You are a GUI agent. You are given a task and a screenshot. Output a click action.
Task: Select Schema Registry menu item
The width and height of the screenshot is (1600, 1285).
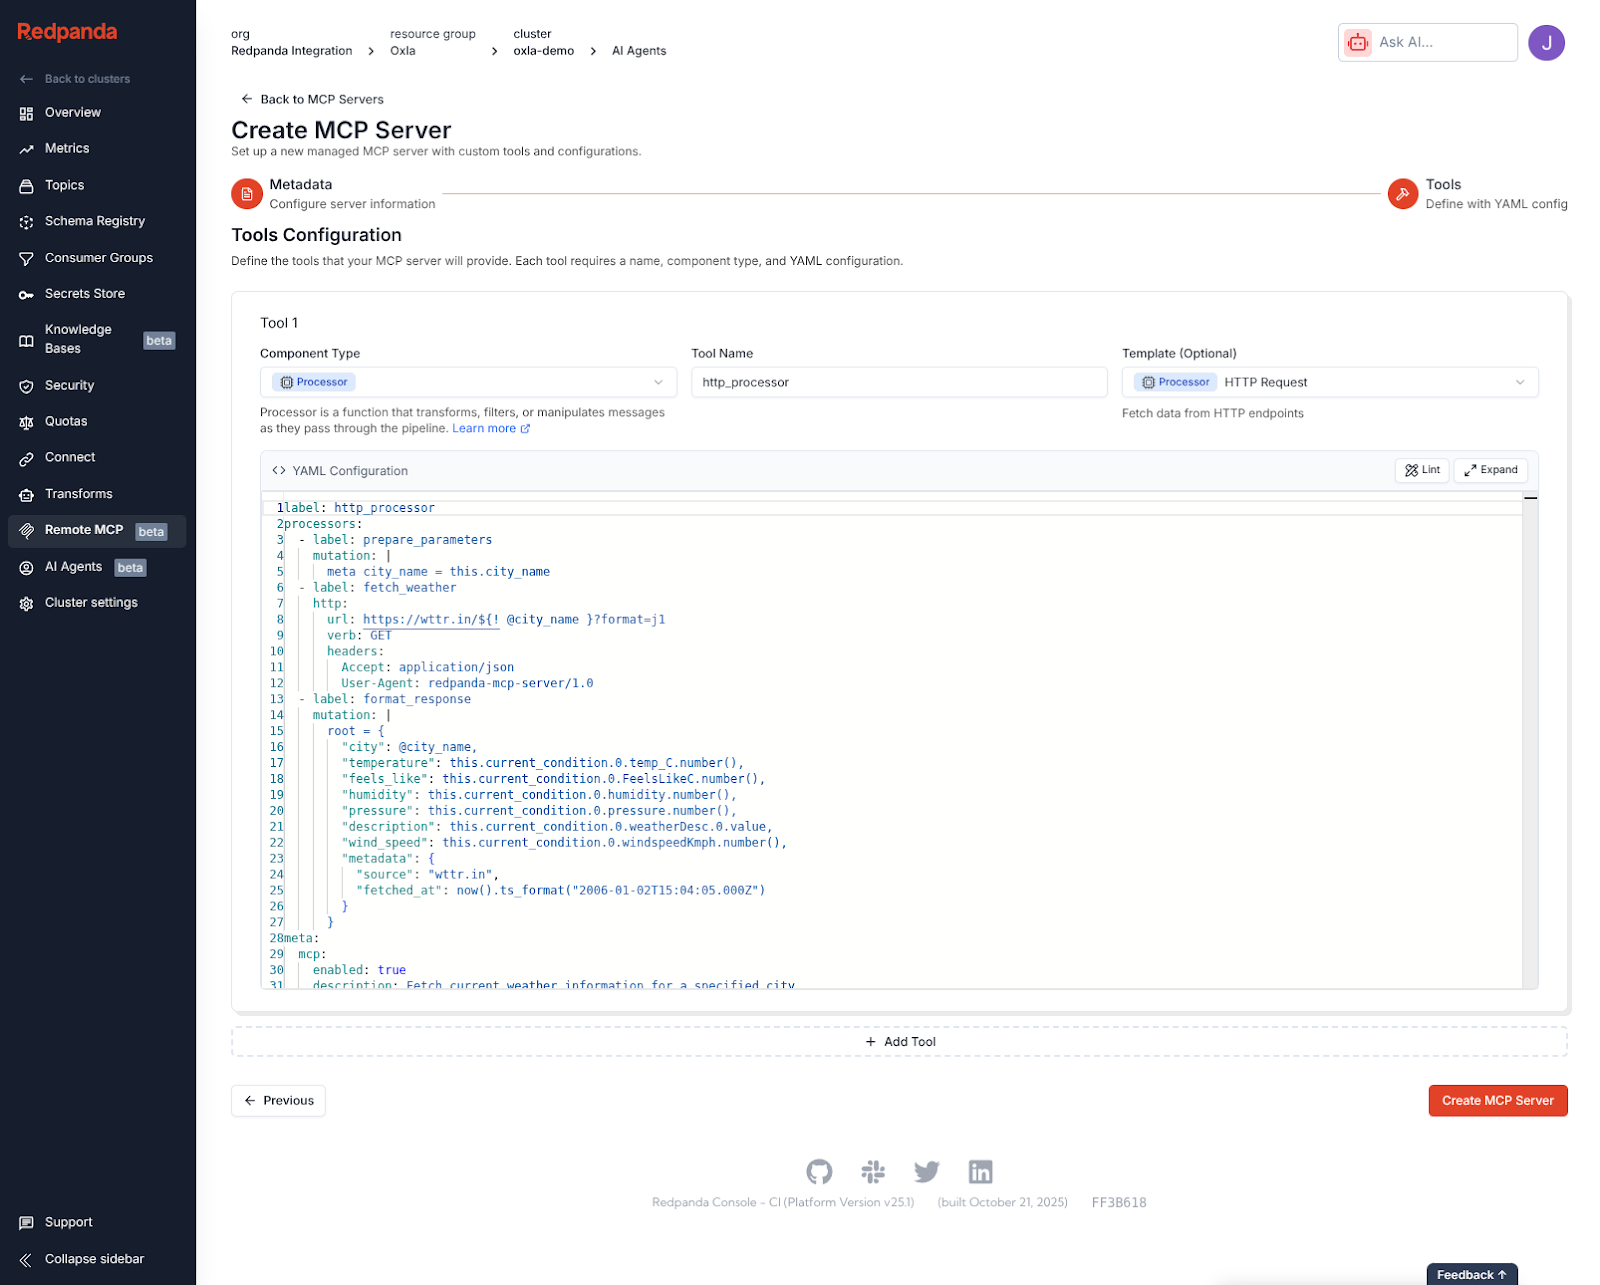pyautogui.click(x=95, y=221)
